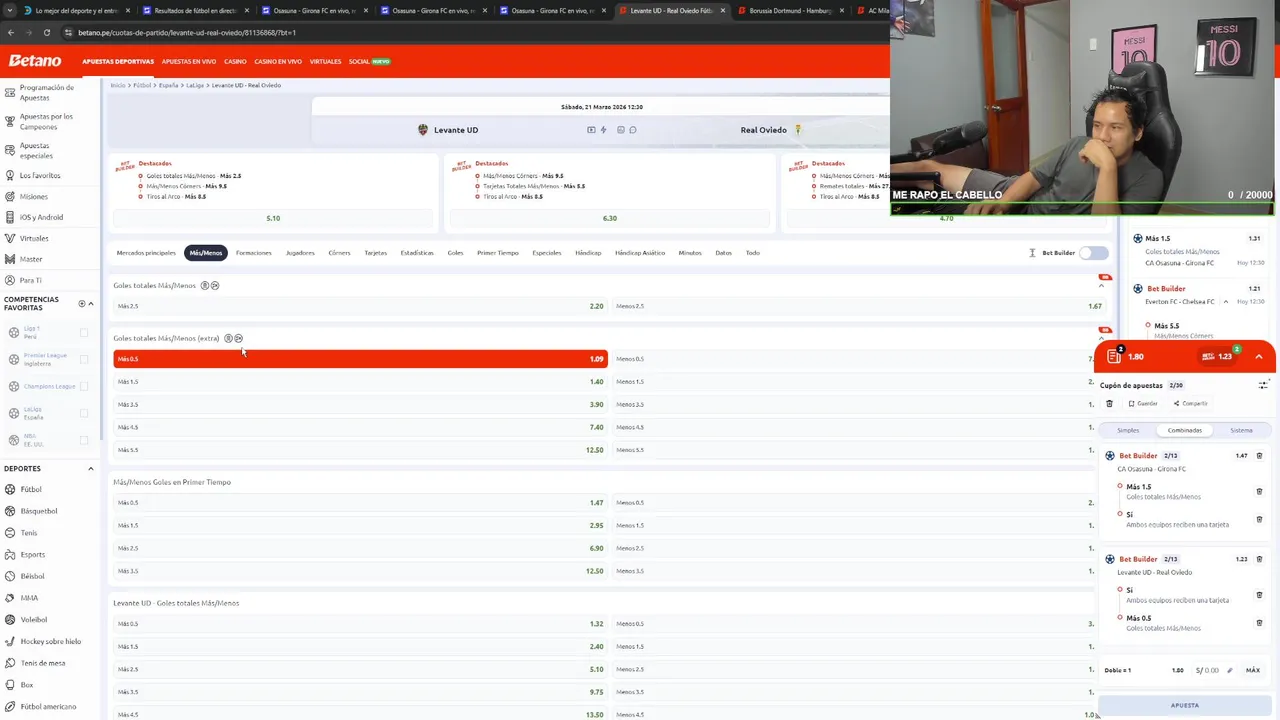This screenshot has width=1280, height=720.
Task: Open Competencias Favoritas settings gear
Action: click(82, 303)
